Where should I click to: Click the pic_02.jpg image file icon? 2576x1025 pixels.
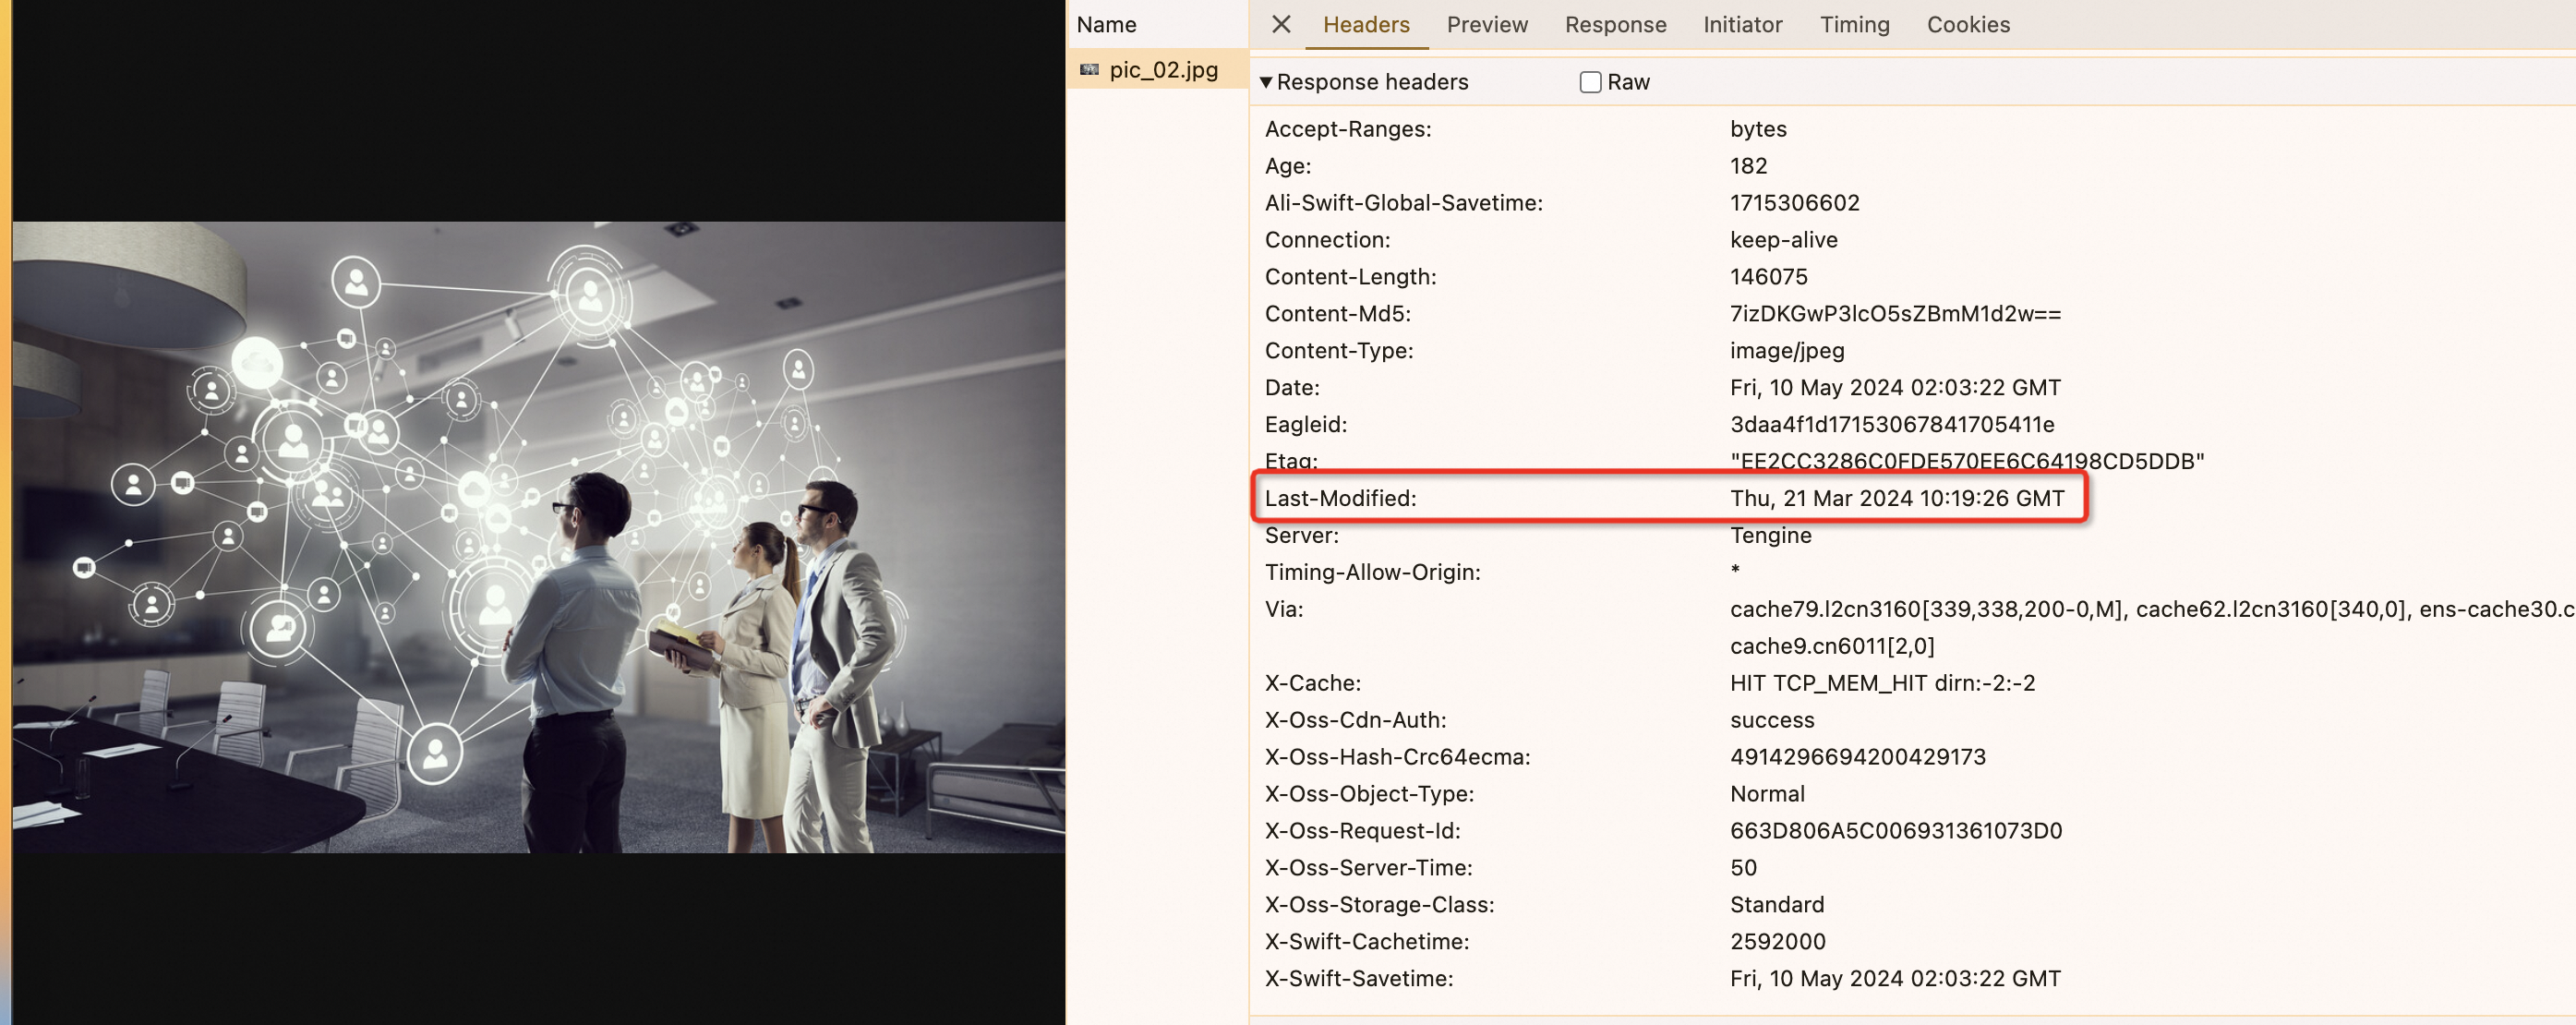click(1089, 70)
